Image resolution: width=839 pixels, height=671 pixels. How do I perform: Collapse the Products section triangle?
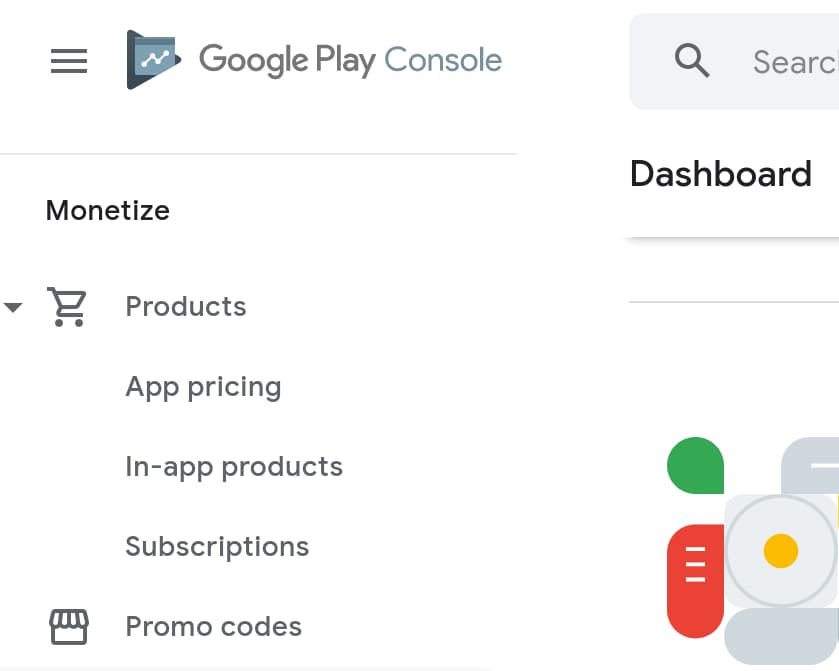(14, 307)
